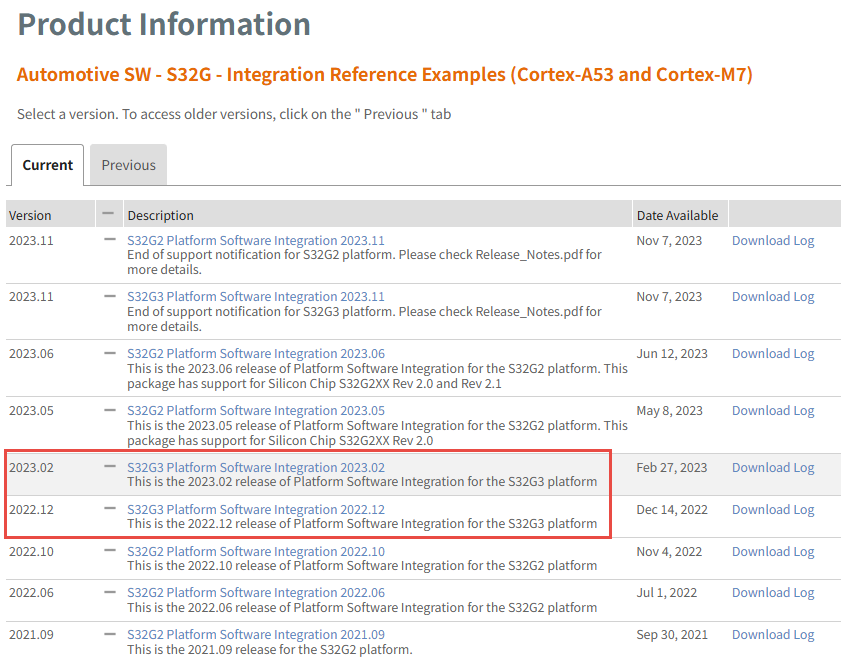The image size is (863, 660).
Task: Collapse the S32G3 2023.11 row dash
Action: 110,296
